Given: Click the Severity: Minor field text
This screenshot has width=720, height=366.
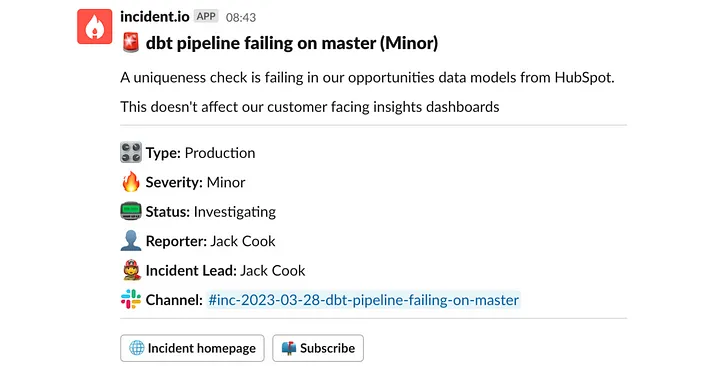Looking at the screenshot, I should click(x=196, y=182).
